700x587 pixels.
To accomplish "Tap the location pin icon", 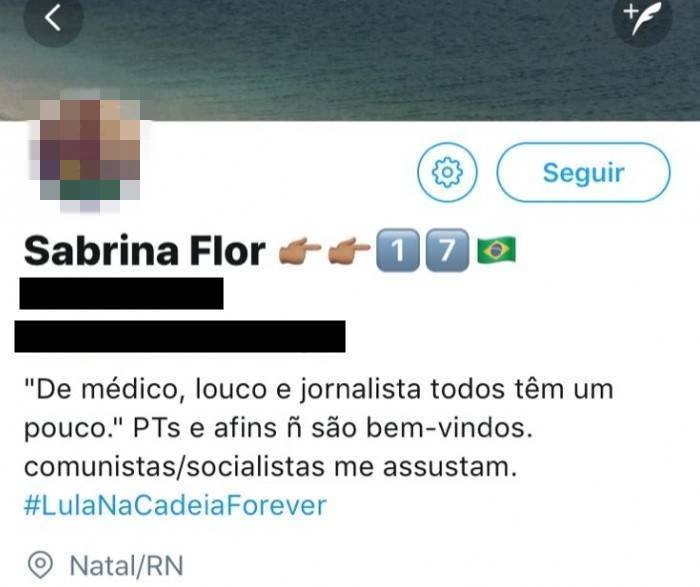I will 41,565.
